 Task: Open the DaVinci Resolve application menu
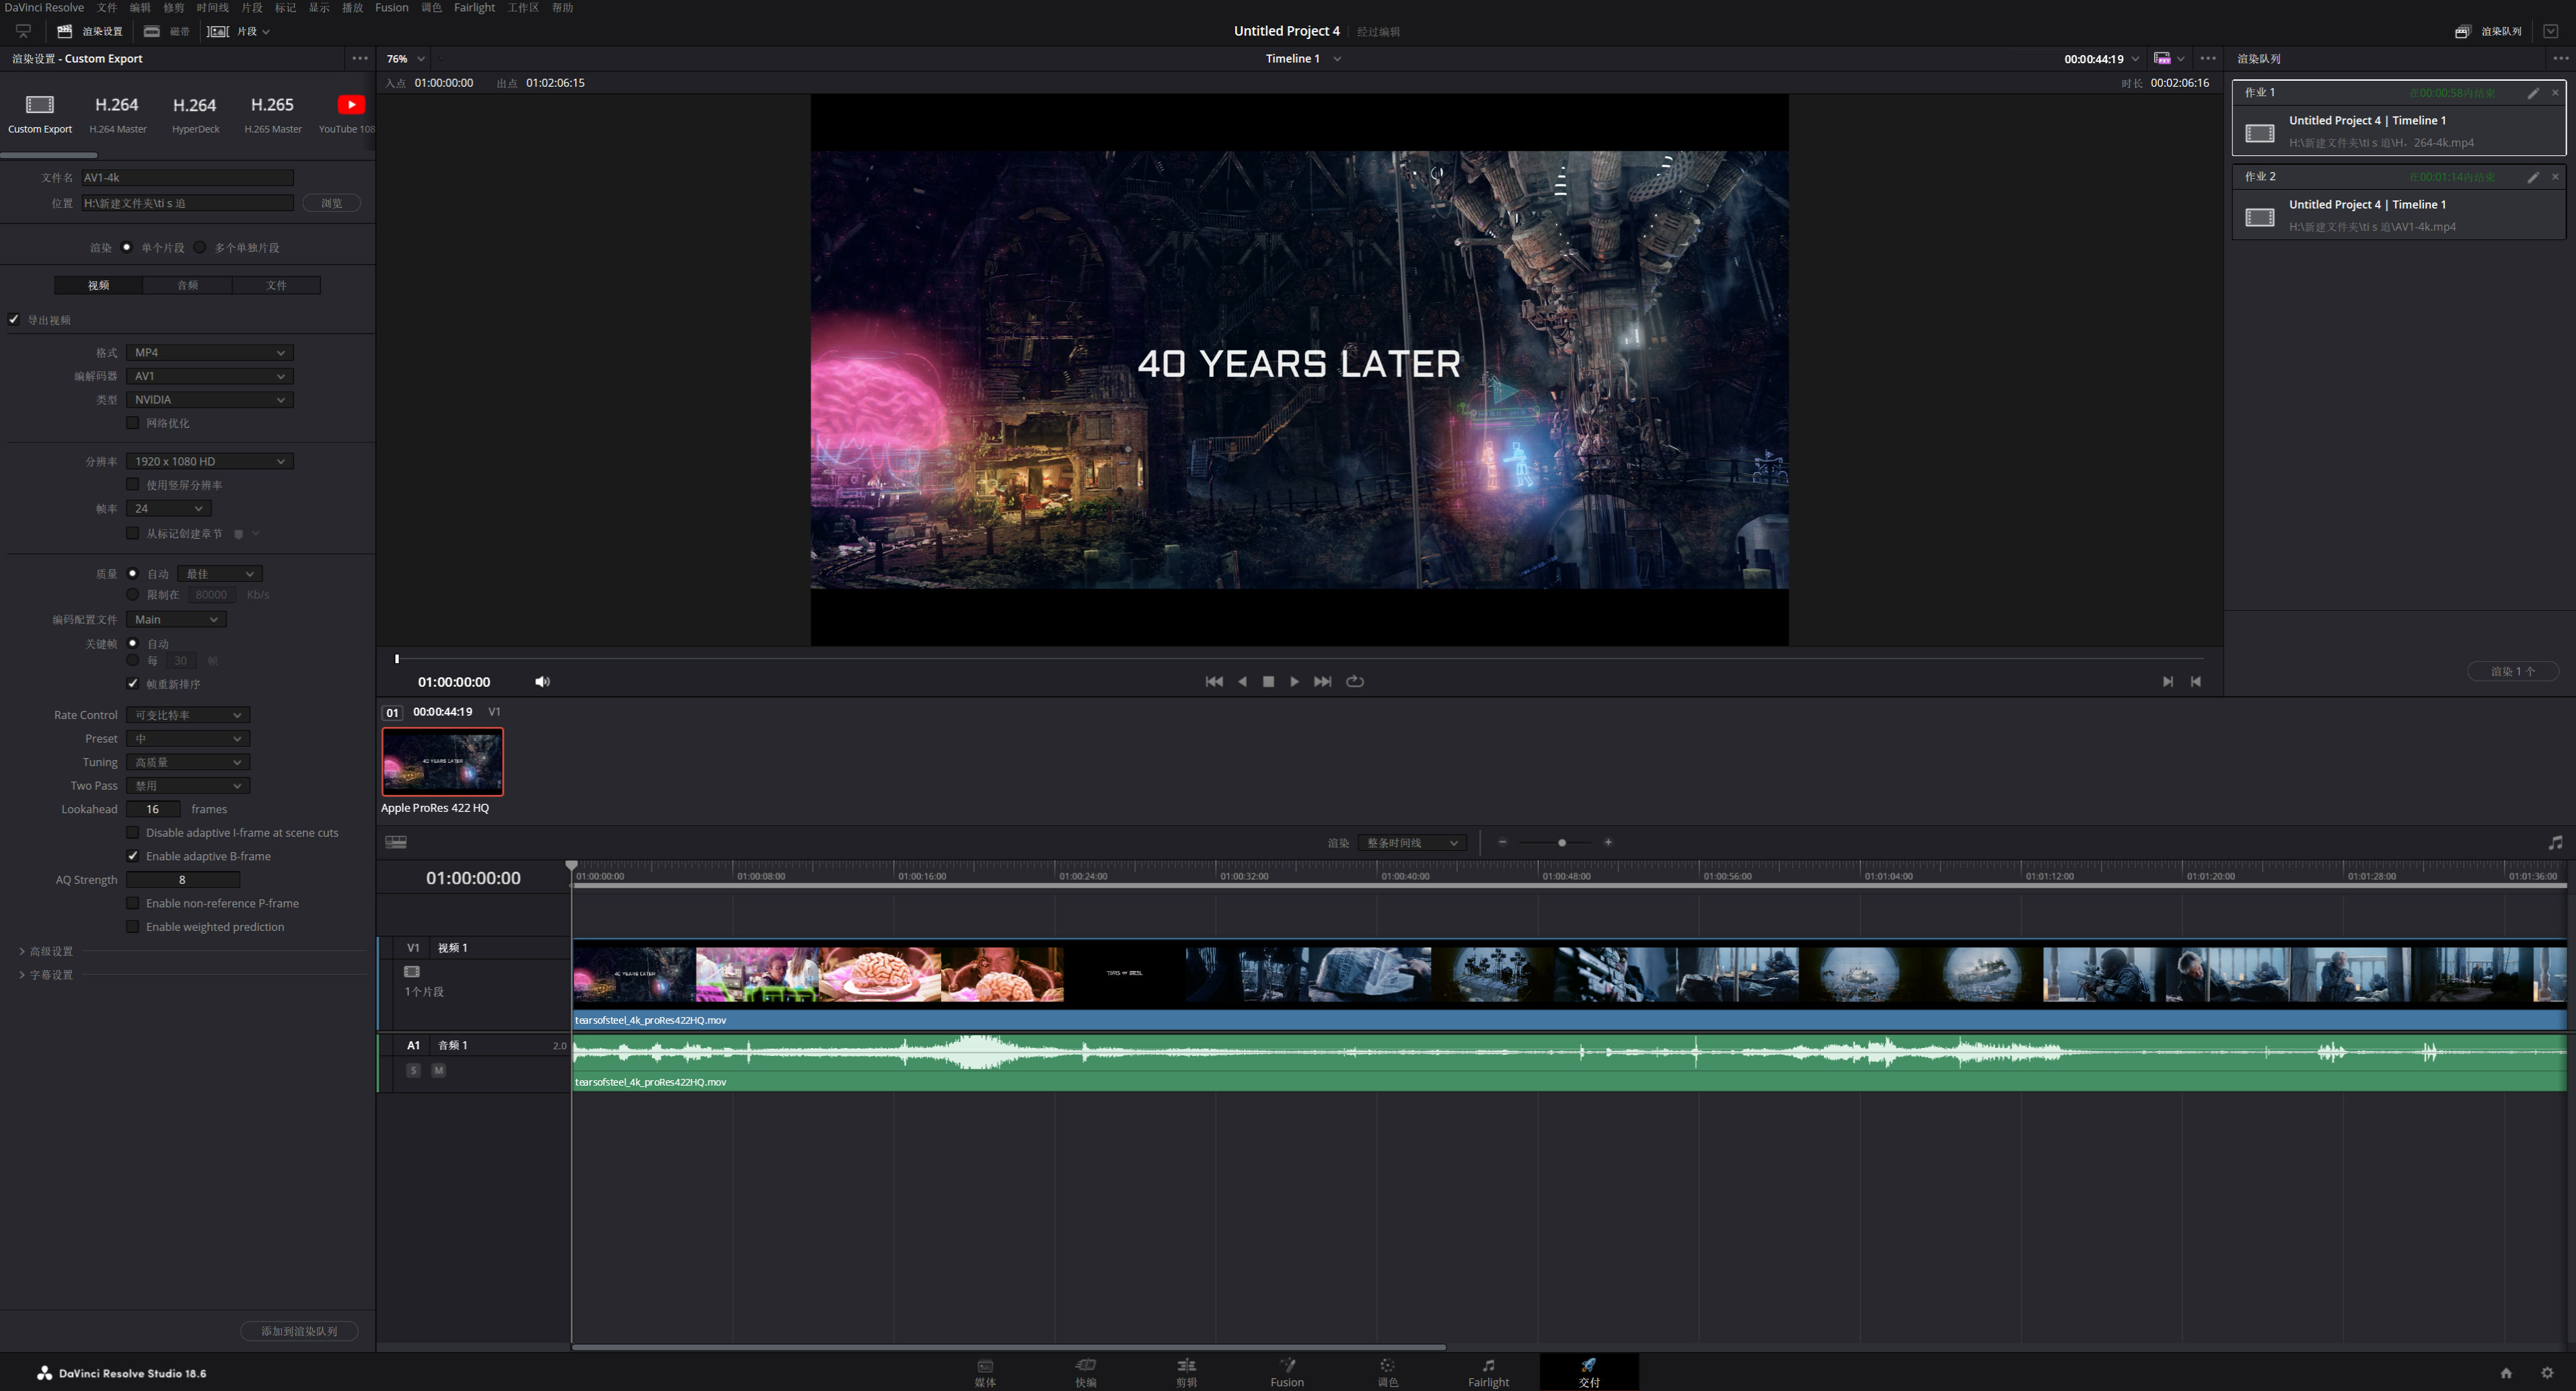[44, 8]
